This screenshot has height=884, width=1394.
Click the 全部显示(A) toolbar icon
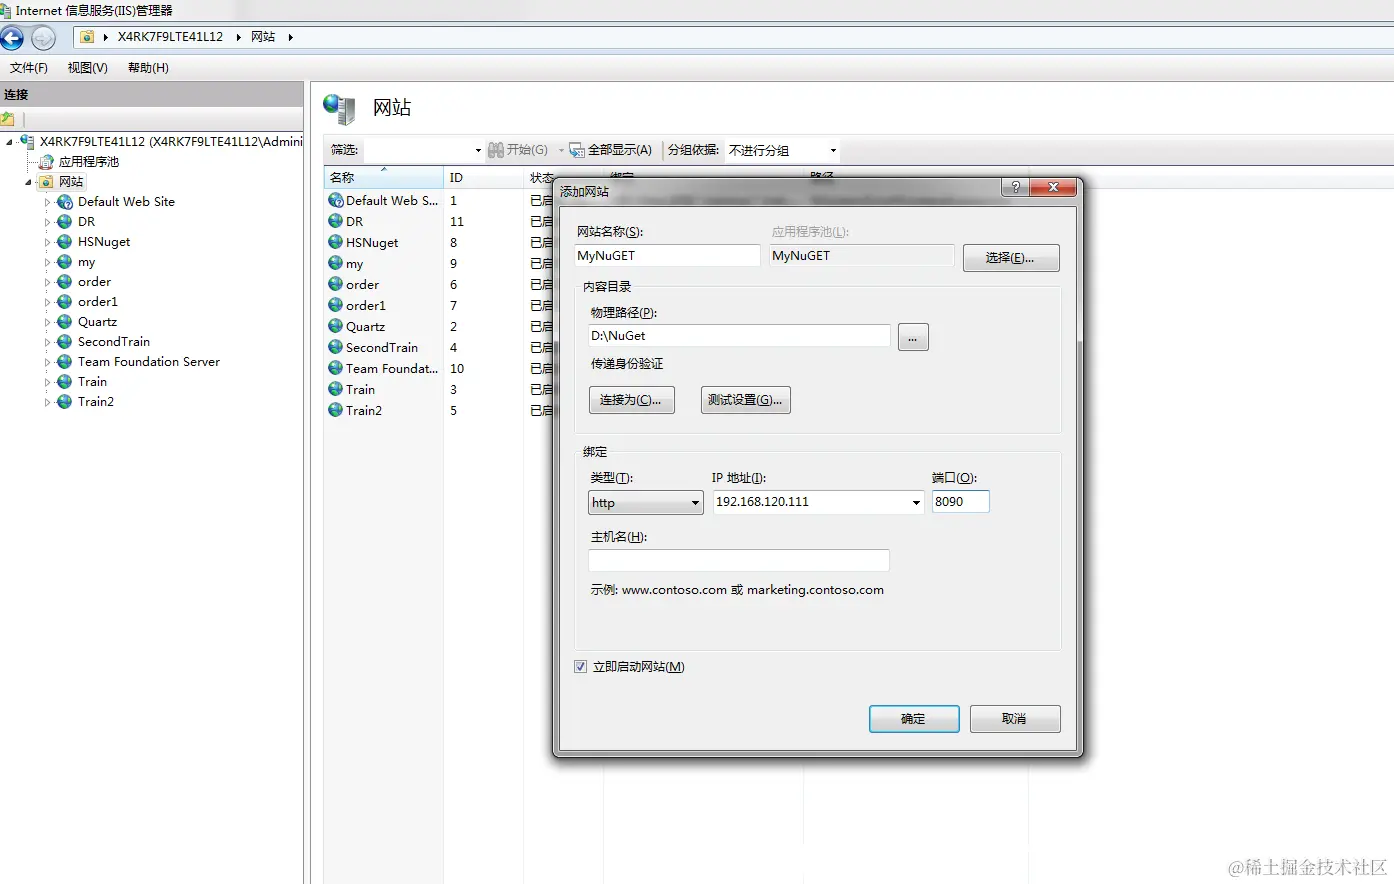pos(577,150)
